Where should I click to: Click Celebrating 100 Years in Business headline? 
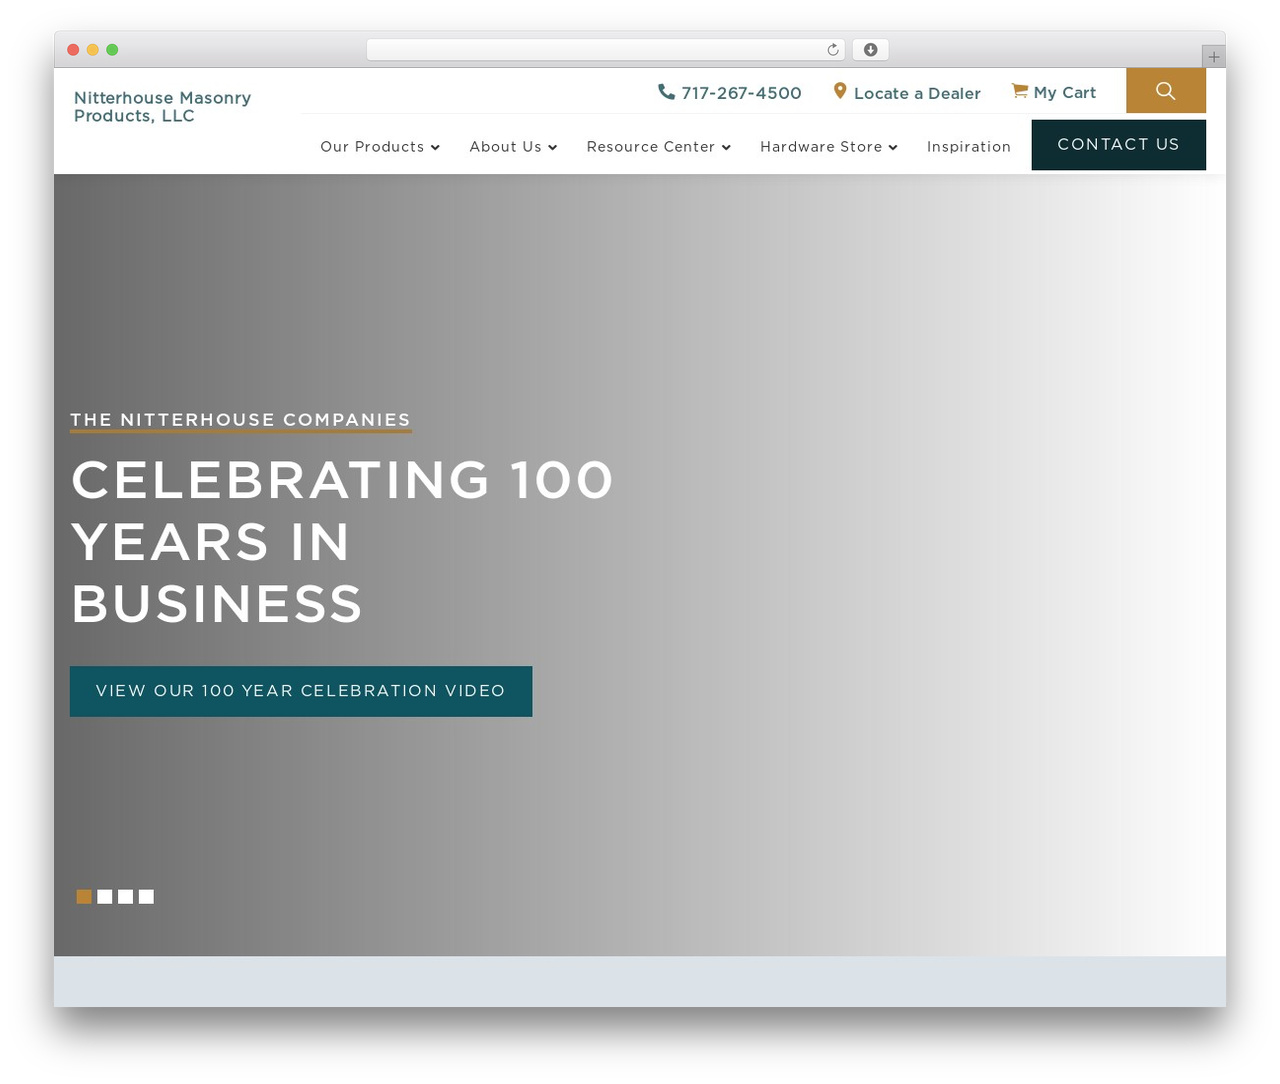tap(342, 542)
